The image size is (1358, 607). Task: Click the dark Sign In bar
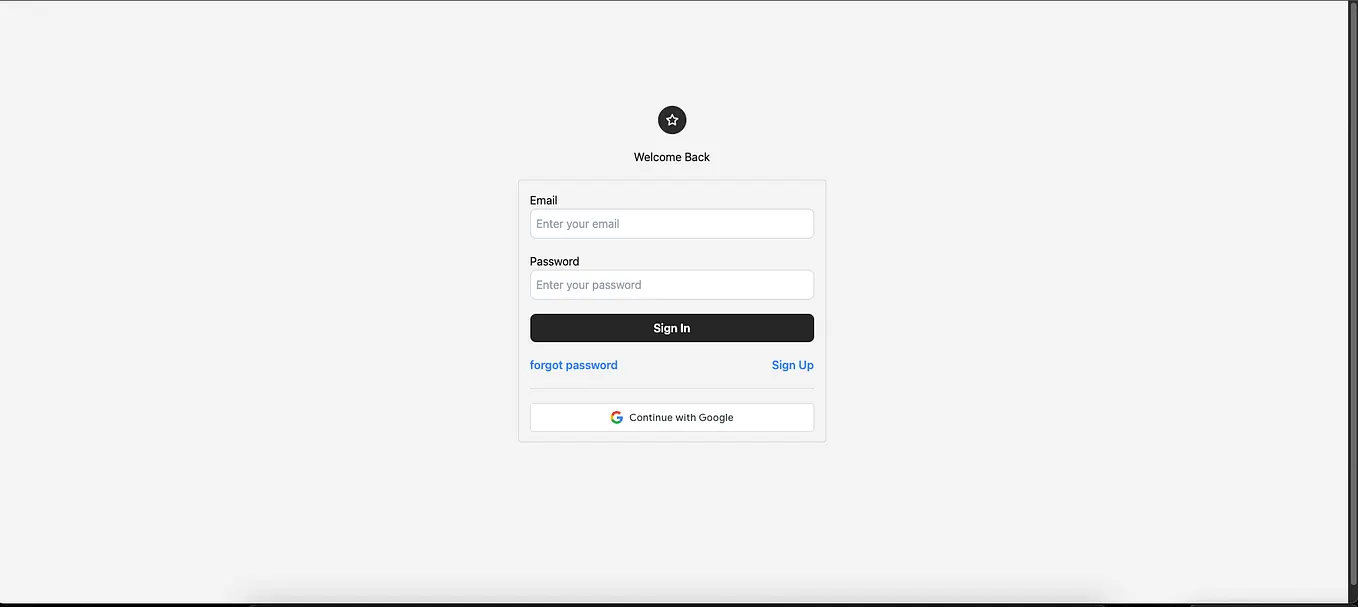point(671,328)
